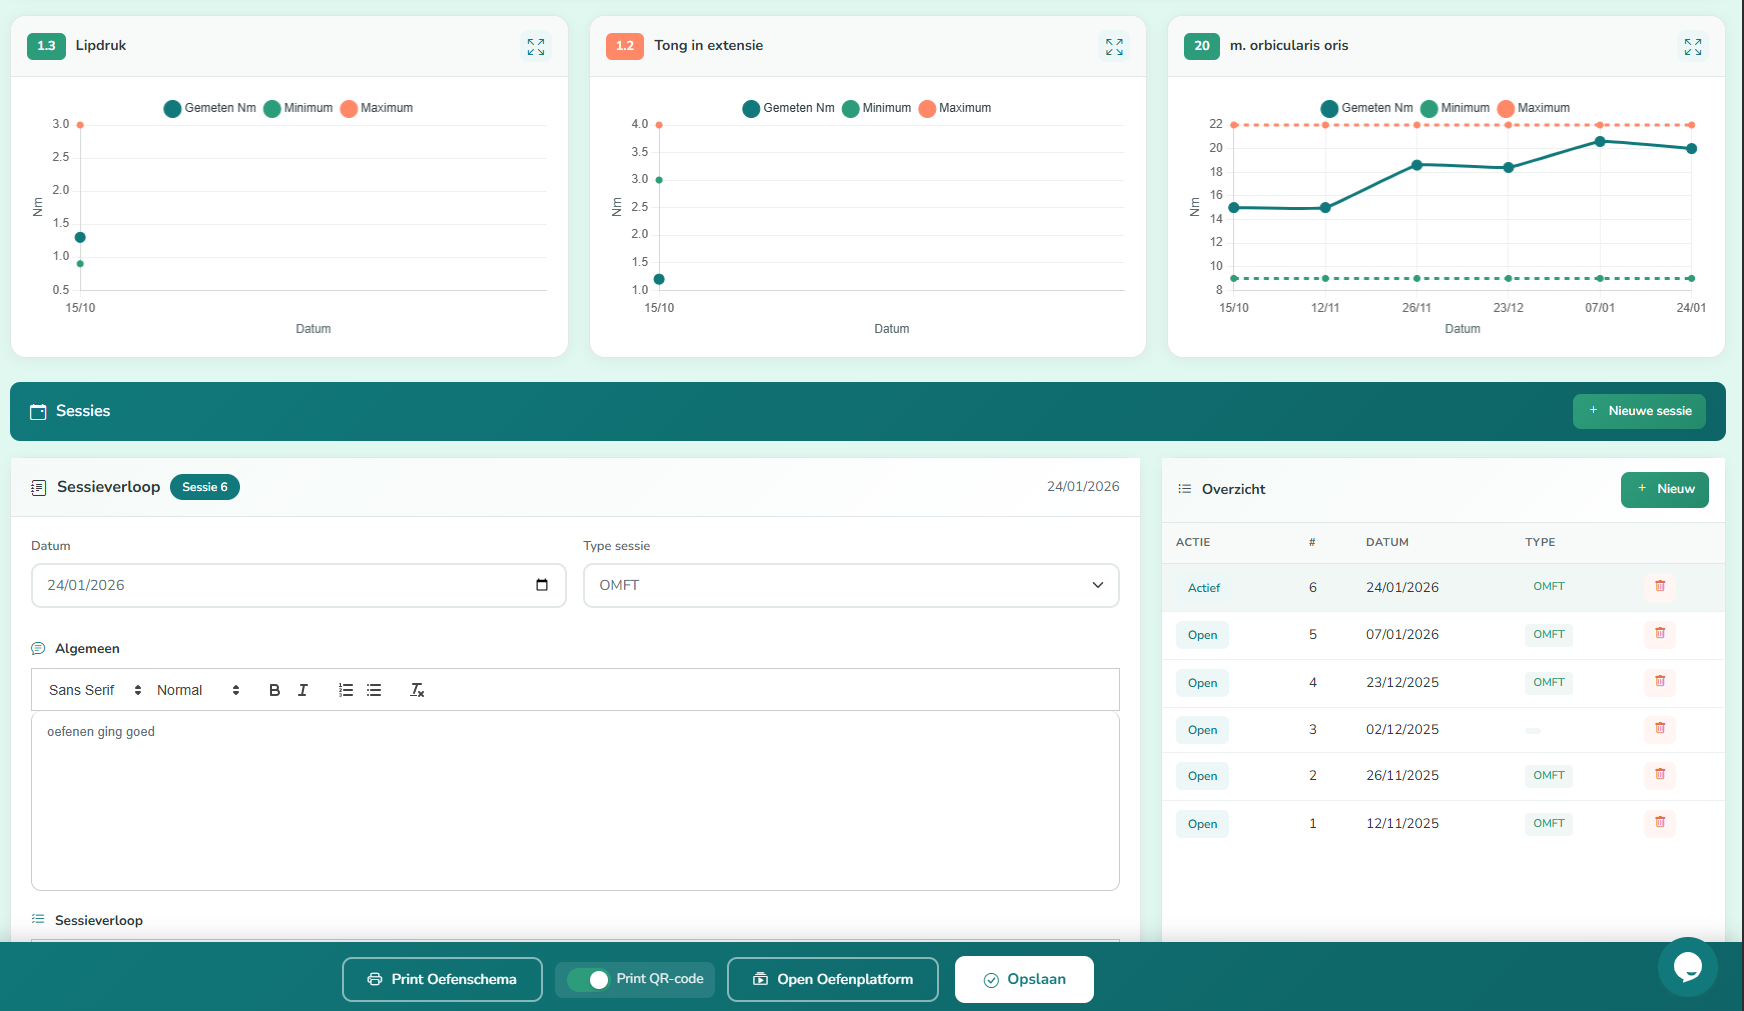This screenshot has width=1744, height=1011.
Task: Clear text formatting in the editor
Action: tap(417, 690)
